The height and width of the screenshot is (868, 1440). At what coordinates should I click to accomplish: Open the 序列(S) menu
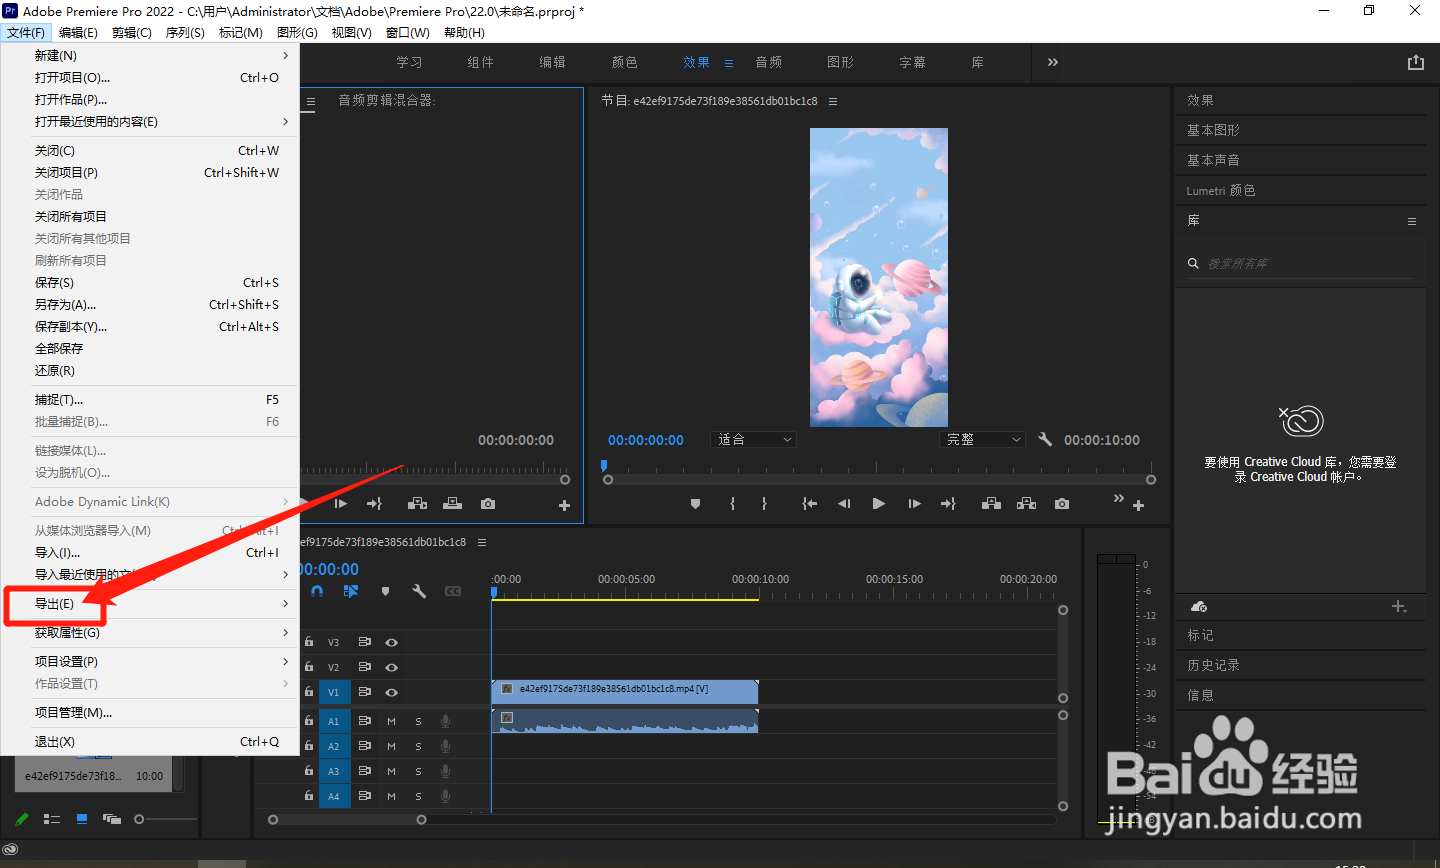(185, 33)
